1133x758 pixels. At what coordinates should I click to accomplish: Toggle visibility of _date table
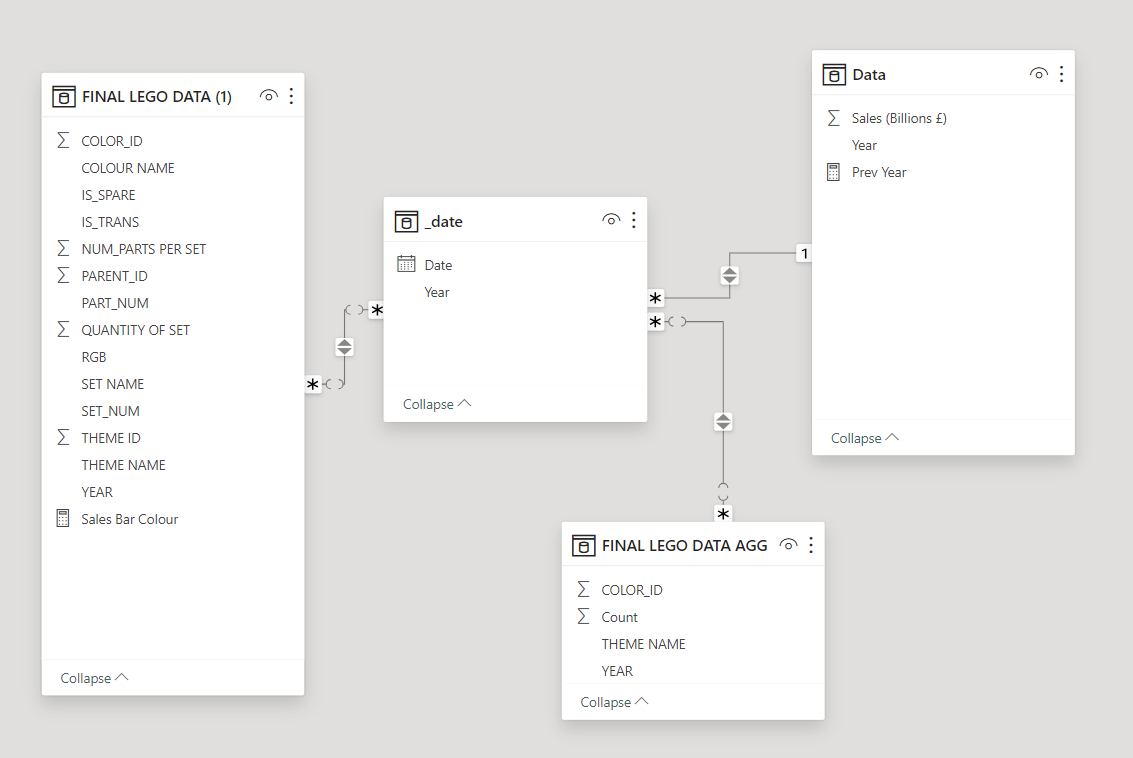point(611,220)
